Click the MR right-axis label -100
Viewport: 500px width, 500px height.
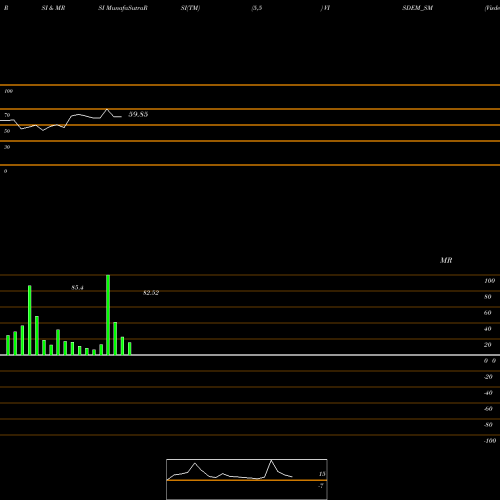click(x=490, y=441)
